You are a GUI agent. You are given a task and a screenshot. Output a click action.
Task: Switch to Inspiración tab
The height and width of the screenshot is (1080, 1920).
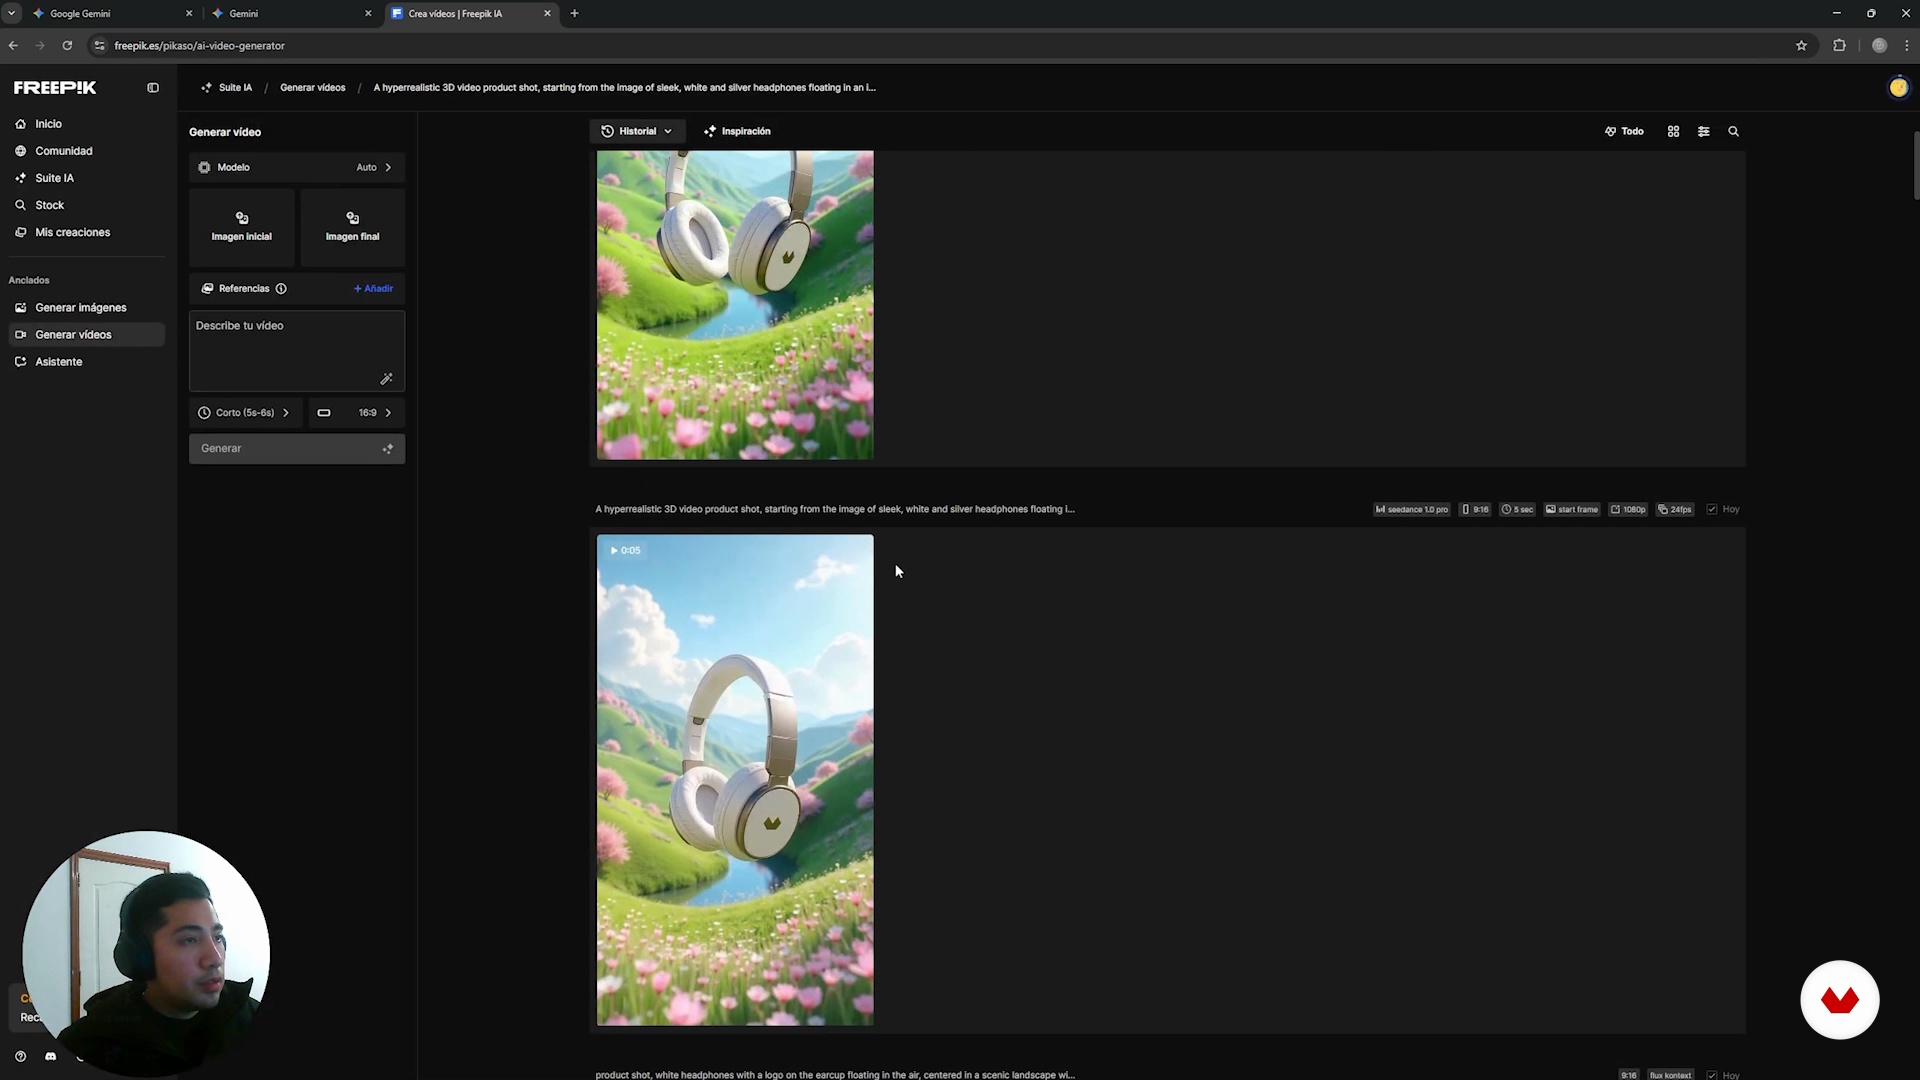737,131
